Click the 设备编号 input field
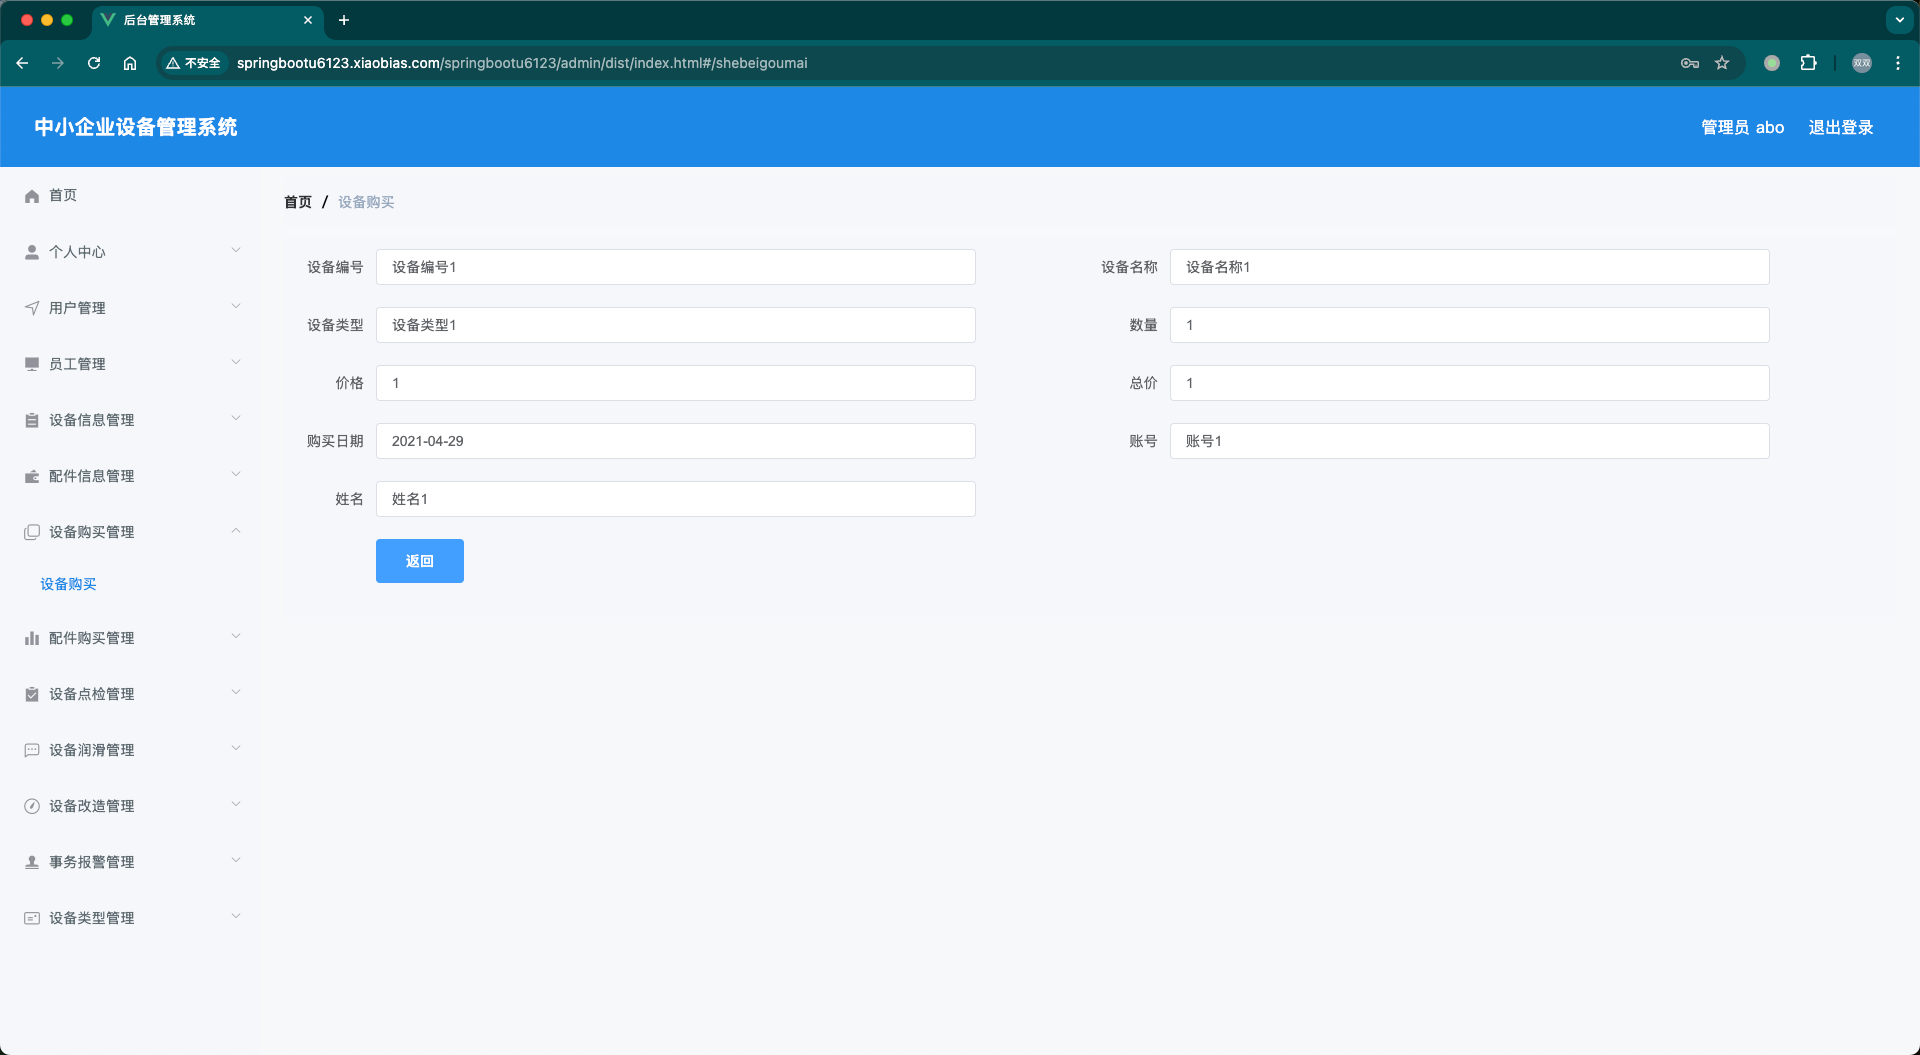The width and height of the screenshot is (1920, 1055). [676, 267]
